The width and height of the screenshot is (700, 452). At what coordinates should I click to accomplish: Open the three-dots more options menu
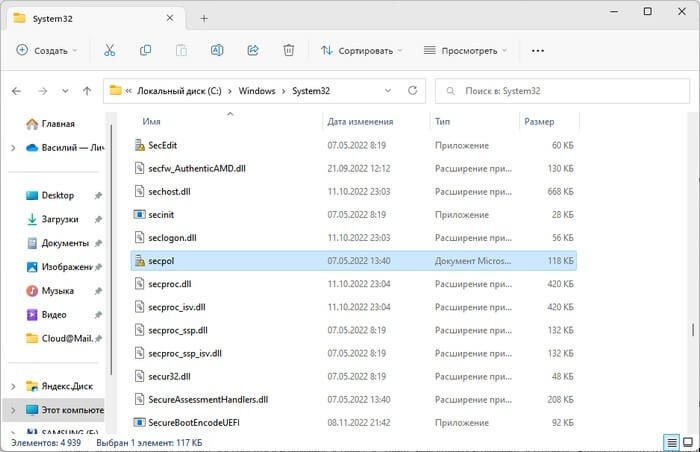tap(538, 51)
